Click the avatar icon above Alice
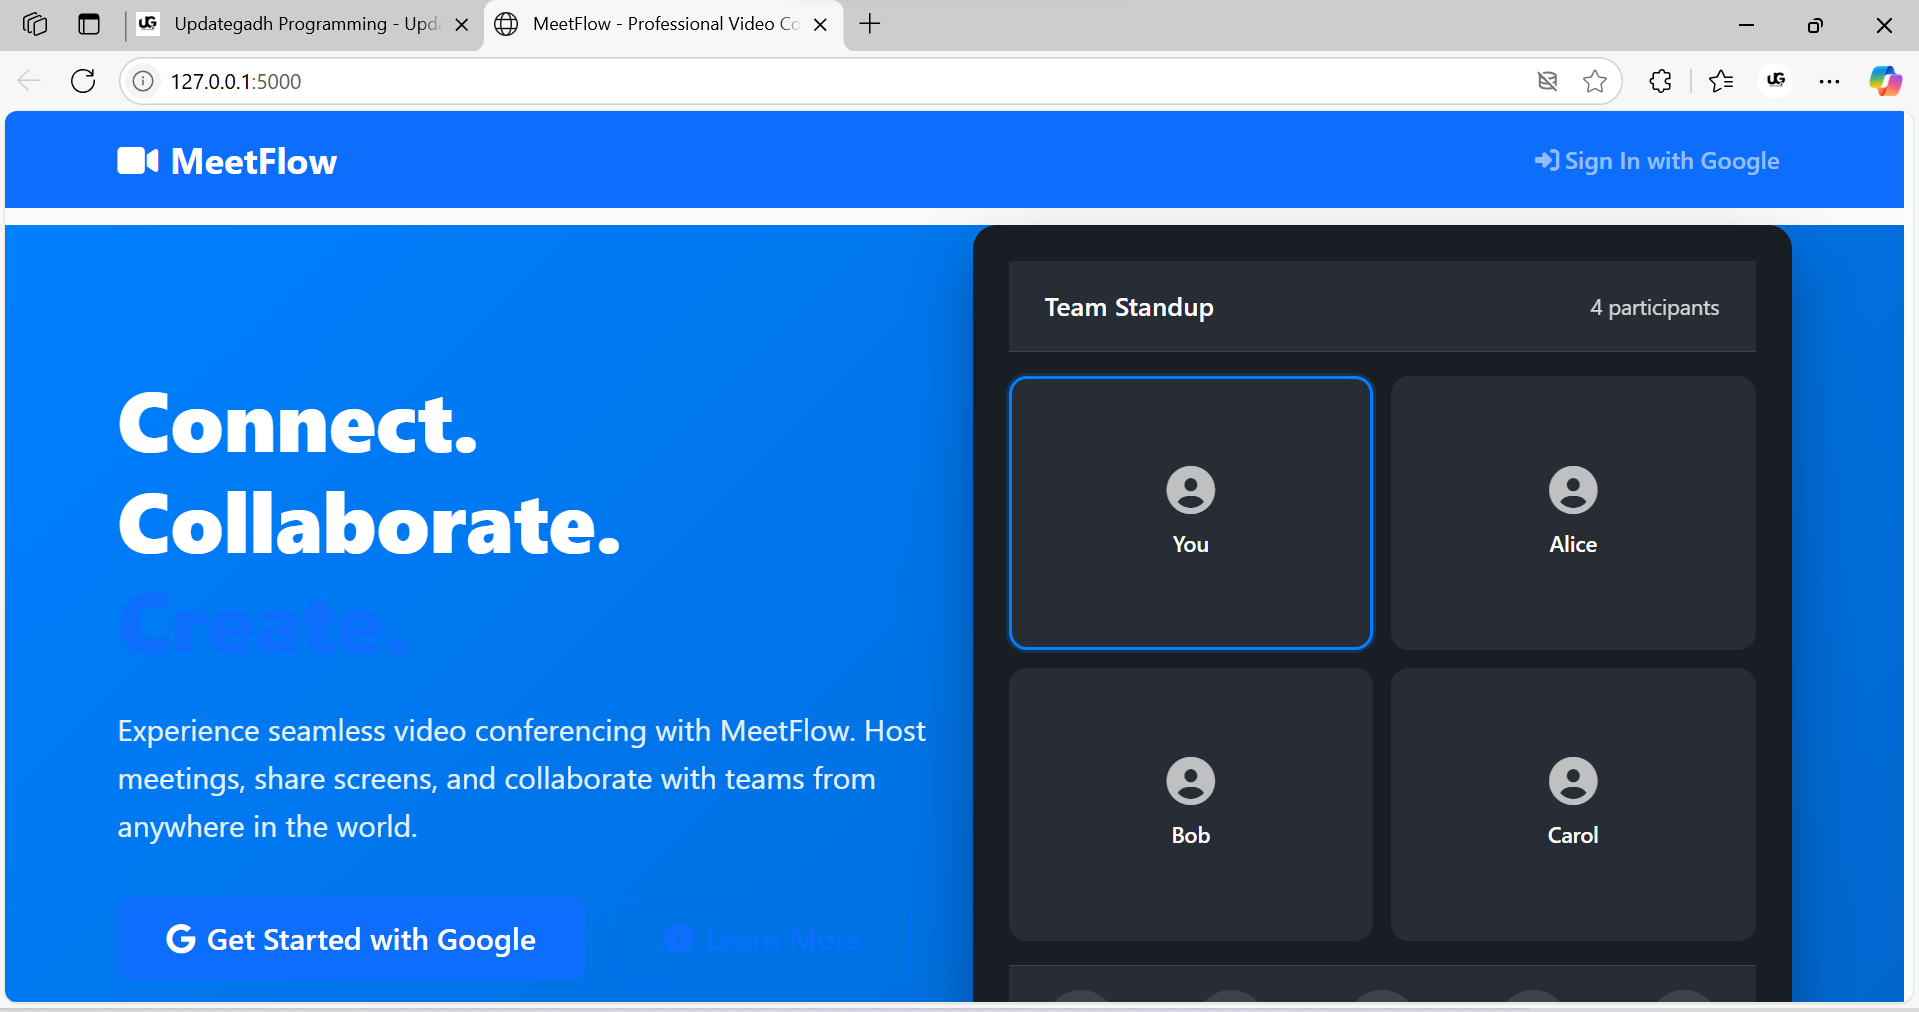This screenshot has width=1919, height=1012. [1573, 490]
